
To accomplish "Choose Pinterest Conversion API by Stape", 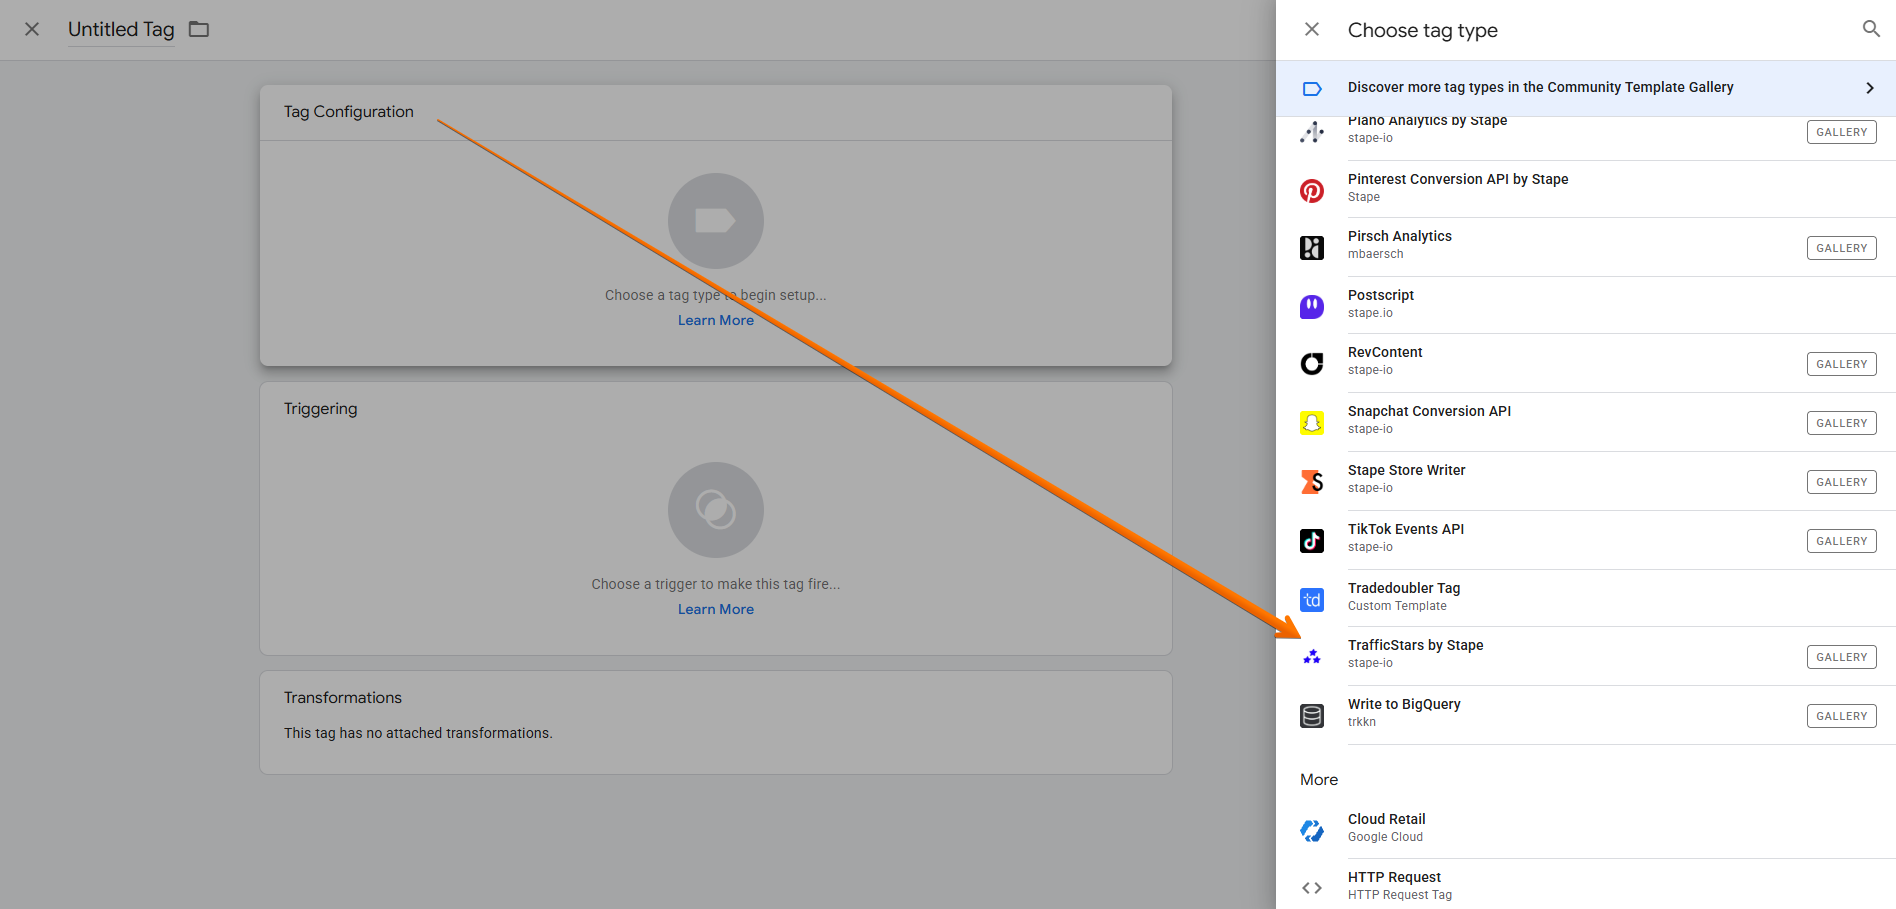I will coord(1586,188).
